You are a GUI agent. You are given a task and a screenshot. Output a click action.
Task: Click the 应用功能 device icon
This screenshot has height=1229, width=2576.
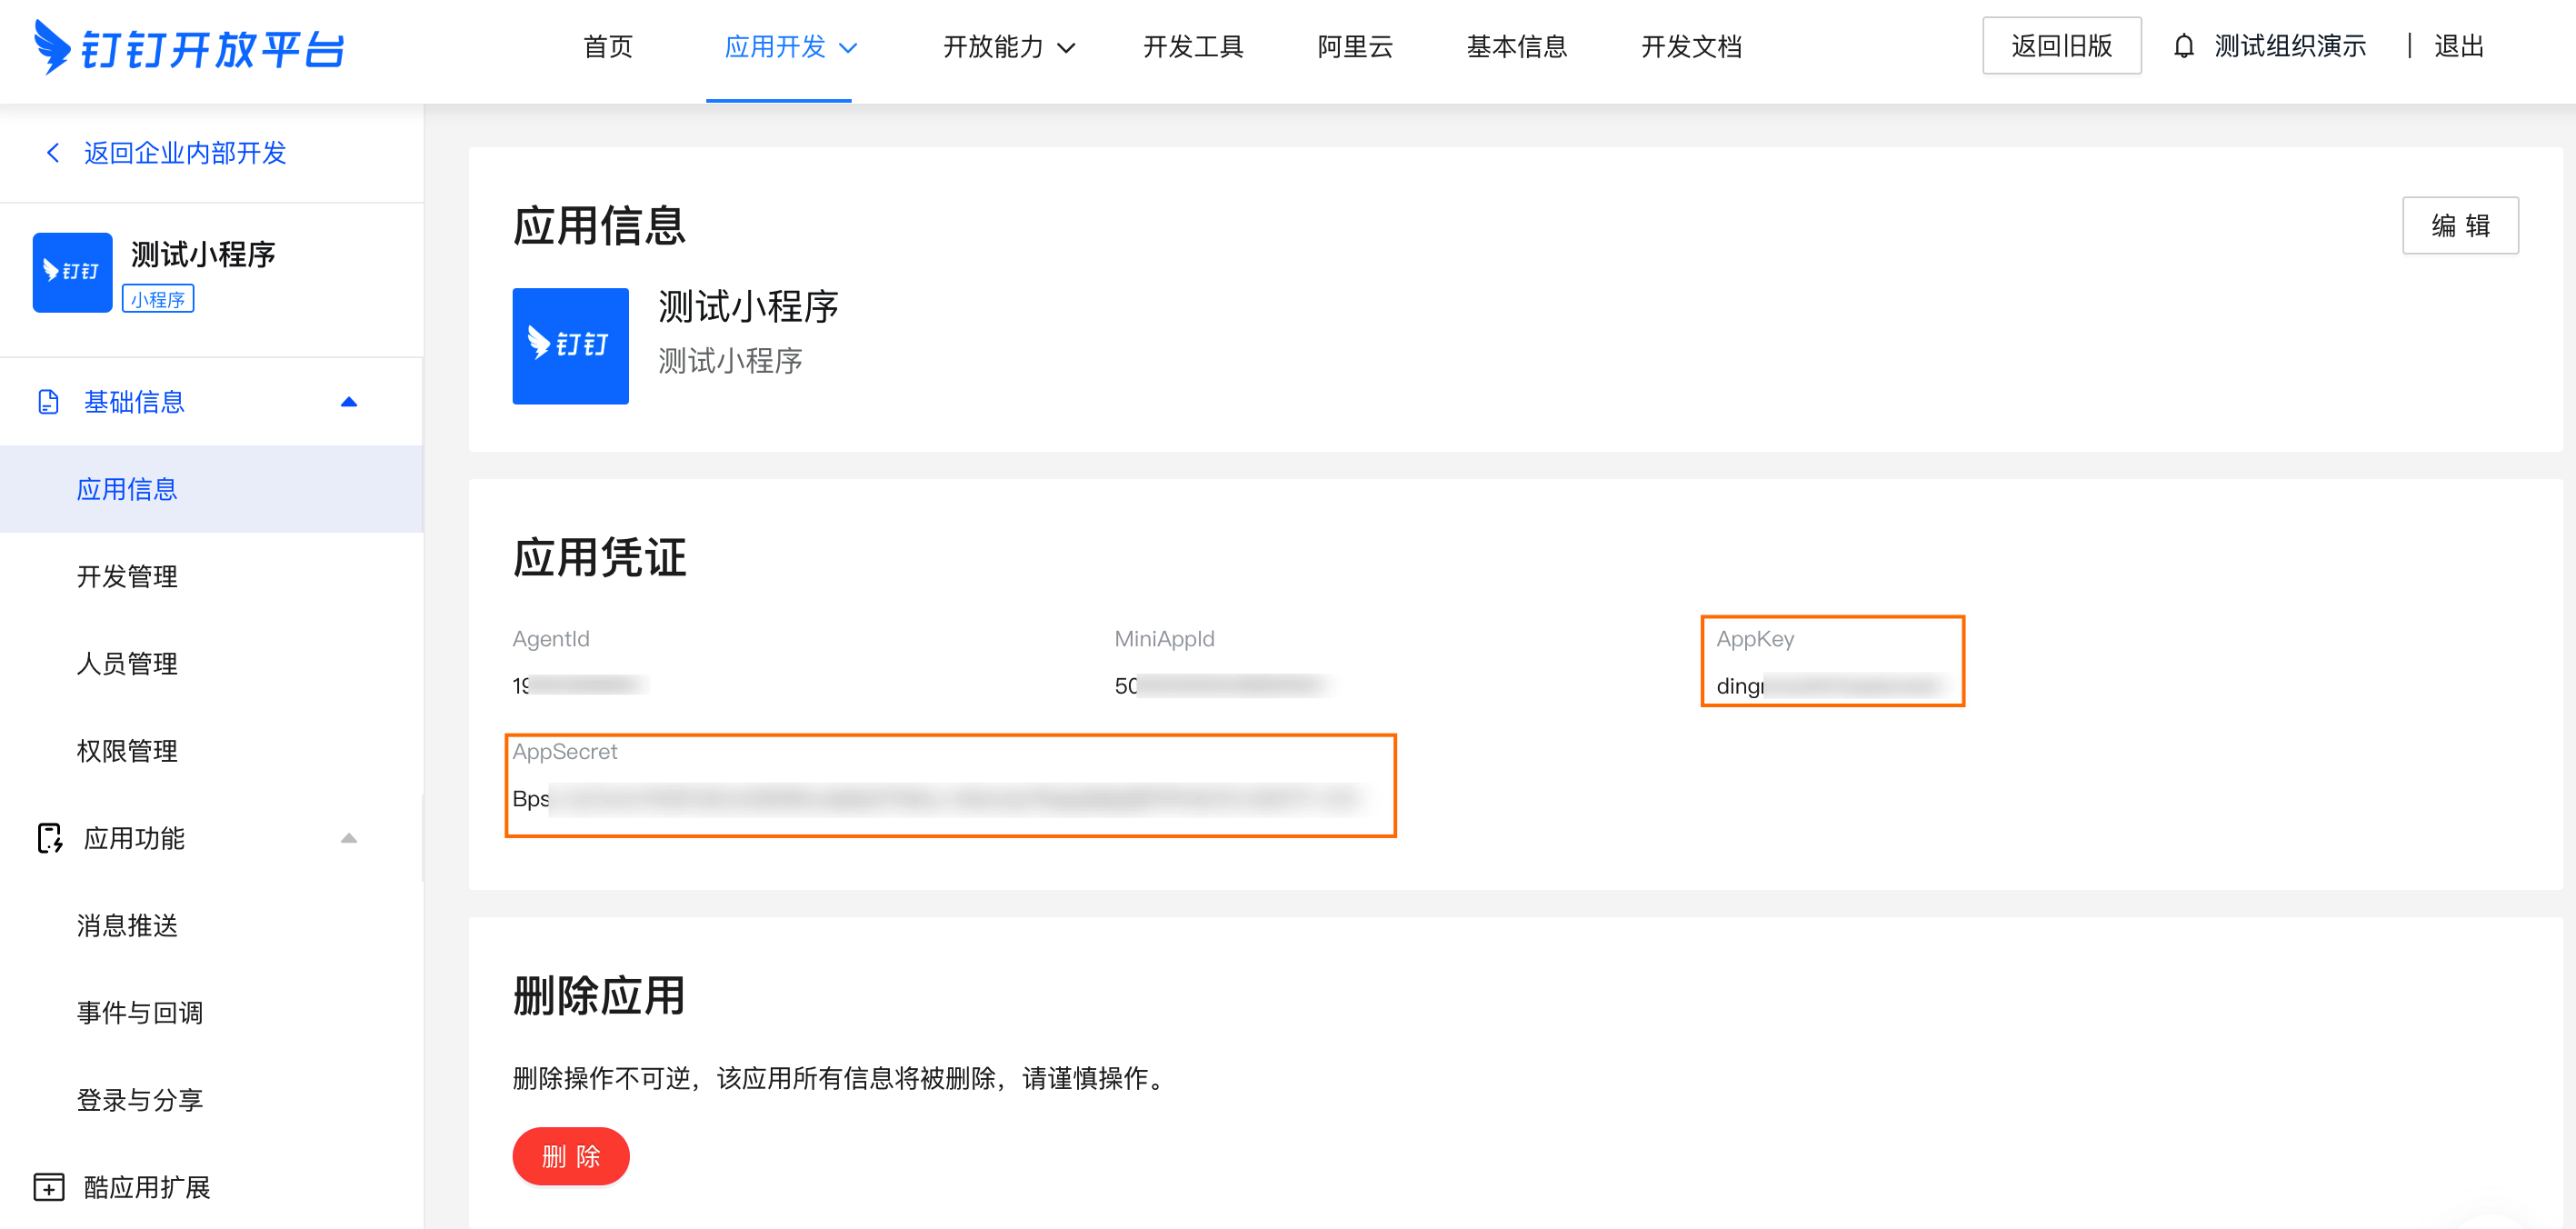pos(49,838)
